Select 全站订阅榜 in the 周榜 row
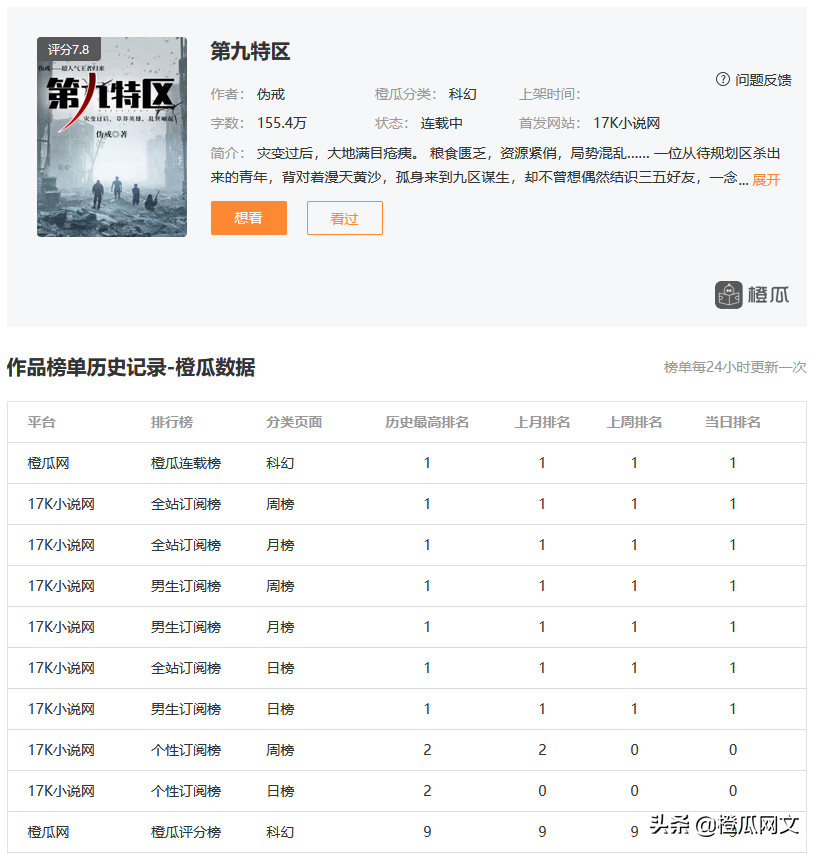The width and height of the screenshot is (818, 854). [x=186, y=504]
